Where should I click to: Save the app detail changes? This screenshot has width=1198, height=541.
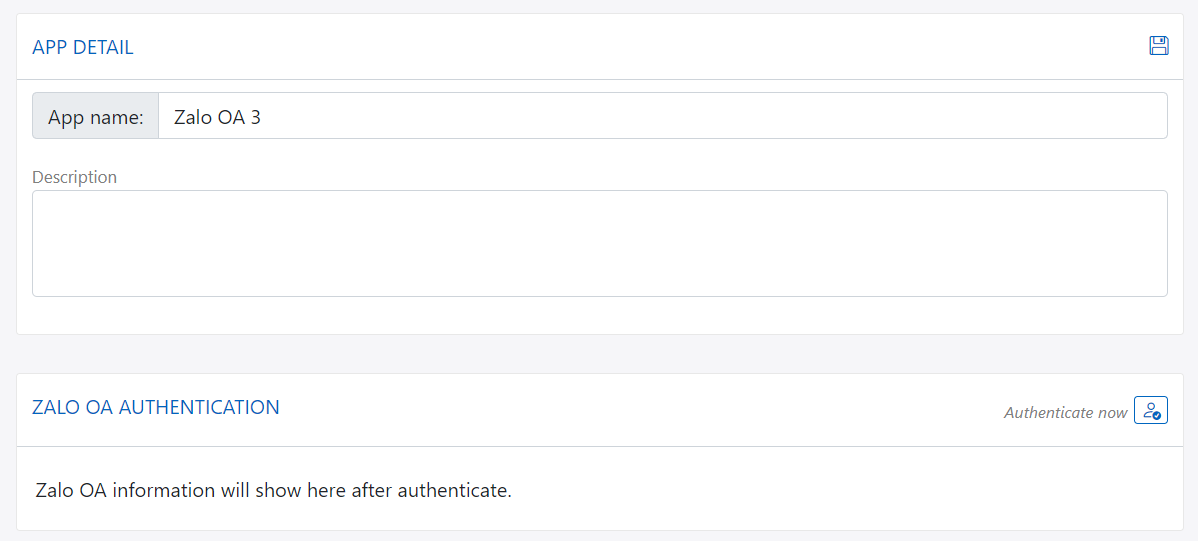(x=1158, y=46)
